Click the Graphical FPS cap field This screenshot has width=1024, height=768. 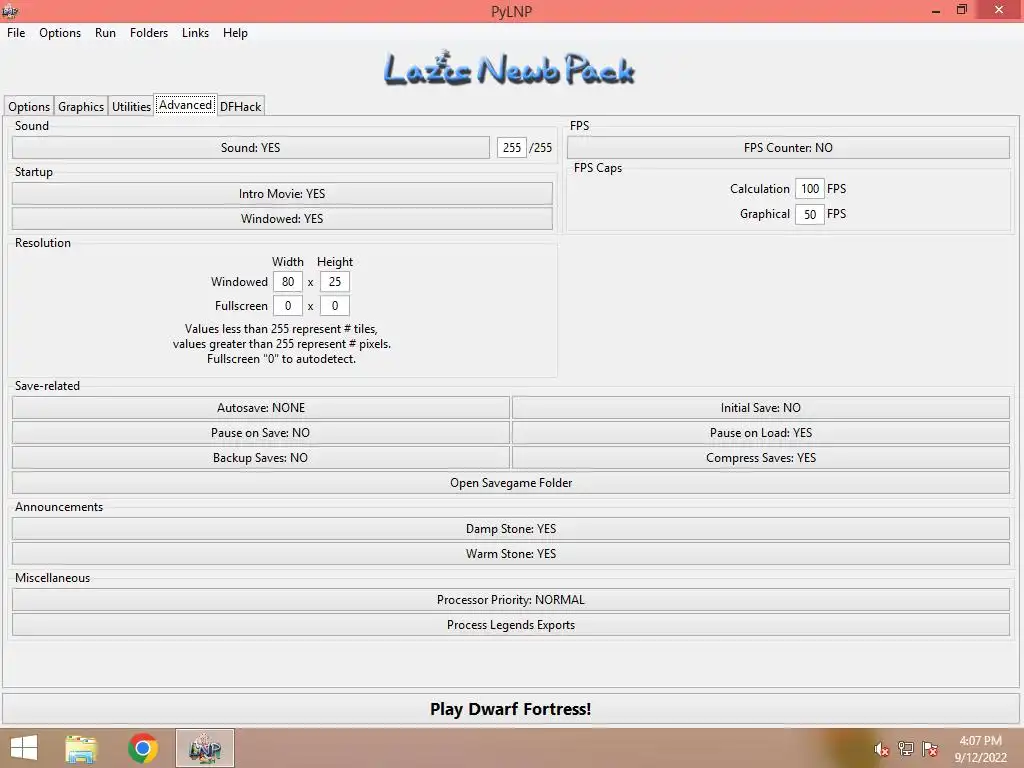coord(810,214)
